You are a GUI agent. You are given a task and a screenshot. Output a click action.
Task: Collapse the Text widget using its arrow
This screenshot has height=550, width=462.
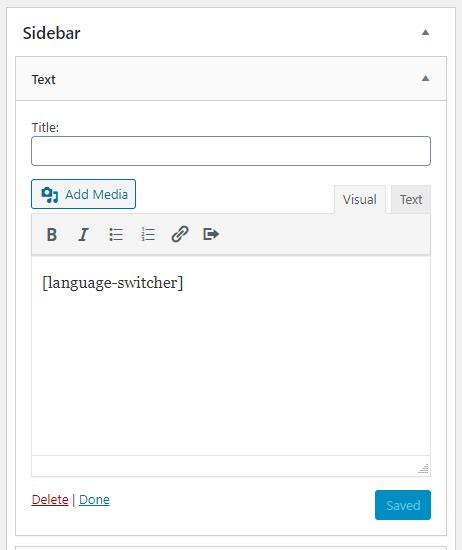425,78
